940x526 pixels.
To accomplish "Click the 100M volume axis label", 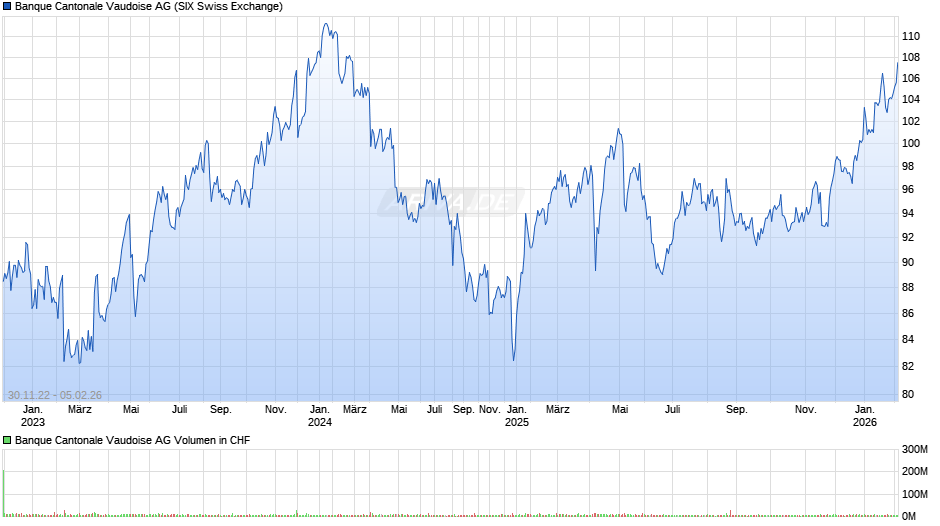I will coord(915,494).
